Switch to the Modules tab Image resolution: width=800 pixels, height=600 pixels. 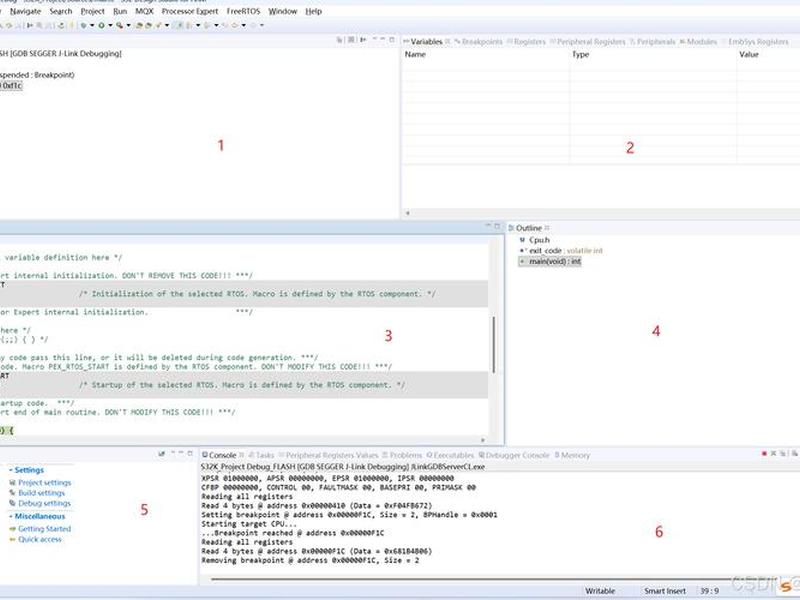coord(698,41)
